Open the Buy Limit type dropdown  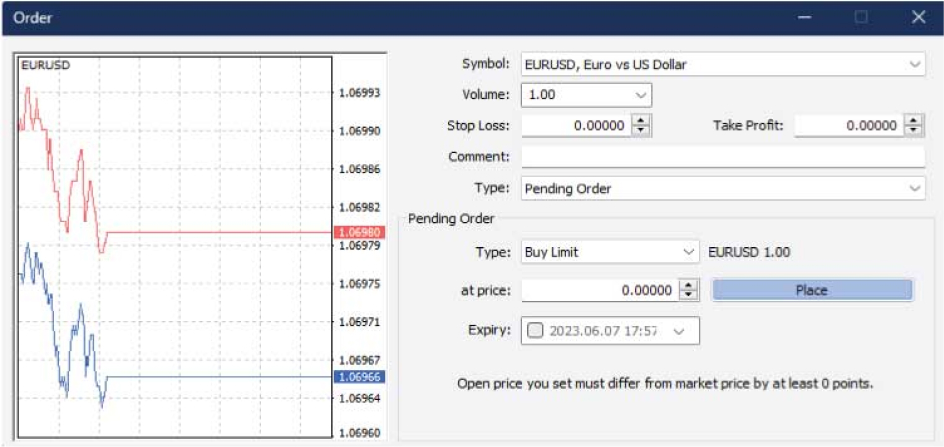click(x=610, y=252)
